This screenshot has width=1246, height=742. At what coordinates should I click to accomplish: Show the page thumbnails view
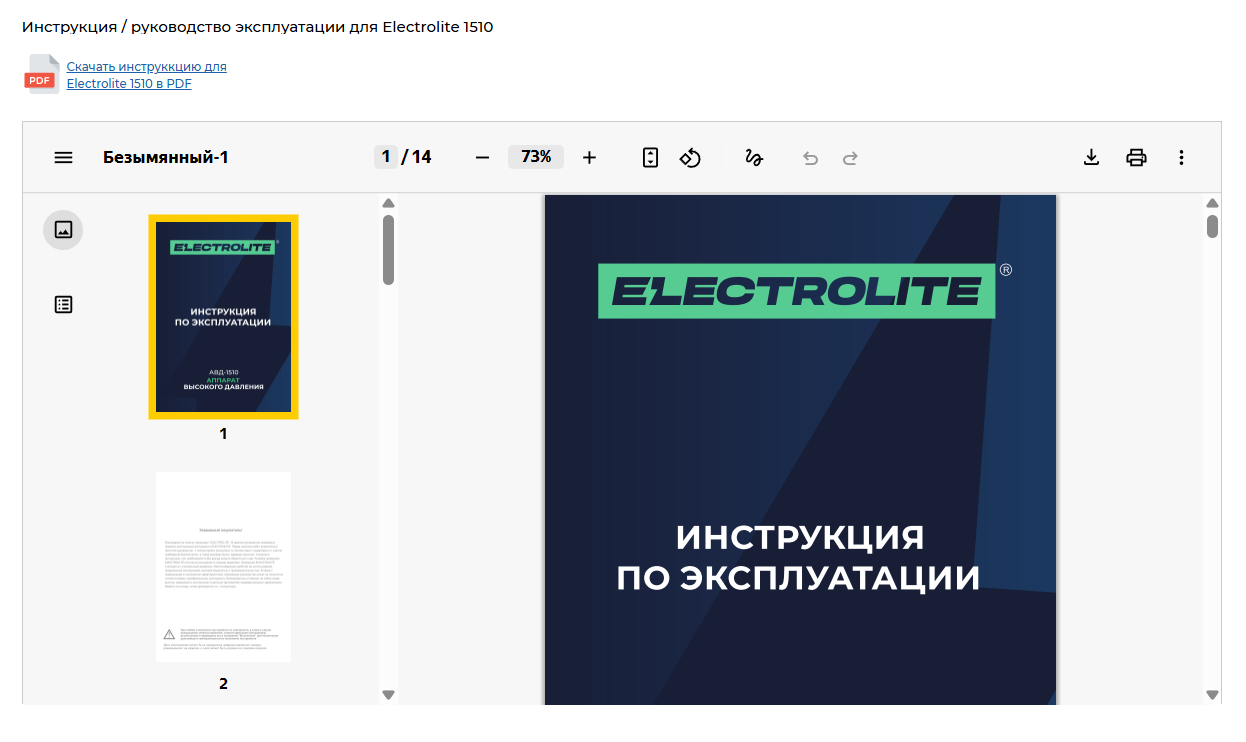[x=63, y=230]
